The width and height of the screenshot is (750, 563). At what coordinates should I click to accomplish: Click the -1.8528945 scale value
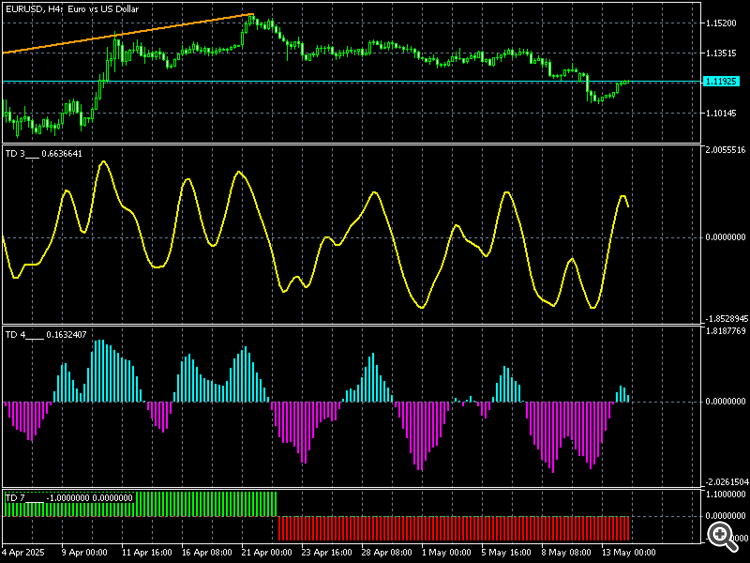click(725, 319)
